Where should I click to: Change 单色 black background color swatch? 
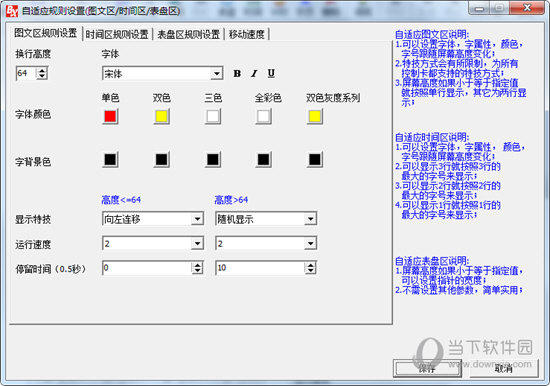click(110, 160)
